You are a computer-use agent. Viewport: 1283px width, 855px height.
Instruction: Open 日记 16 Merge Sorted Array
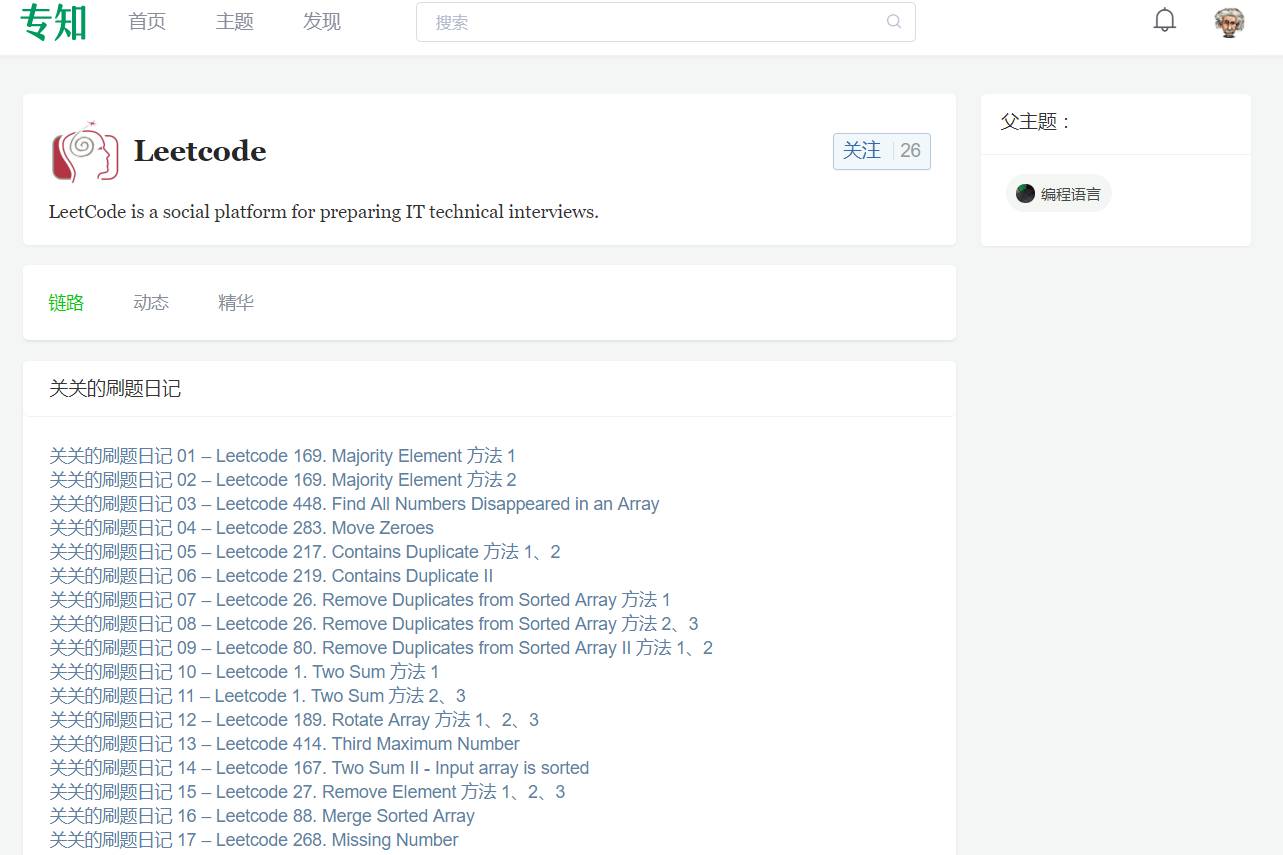click(x=262, y=816)
